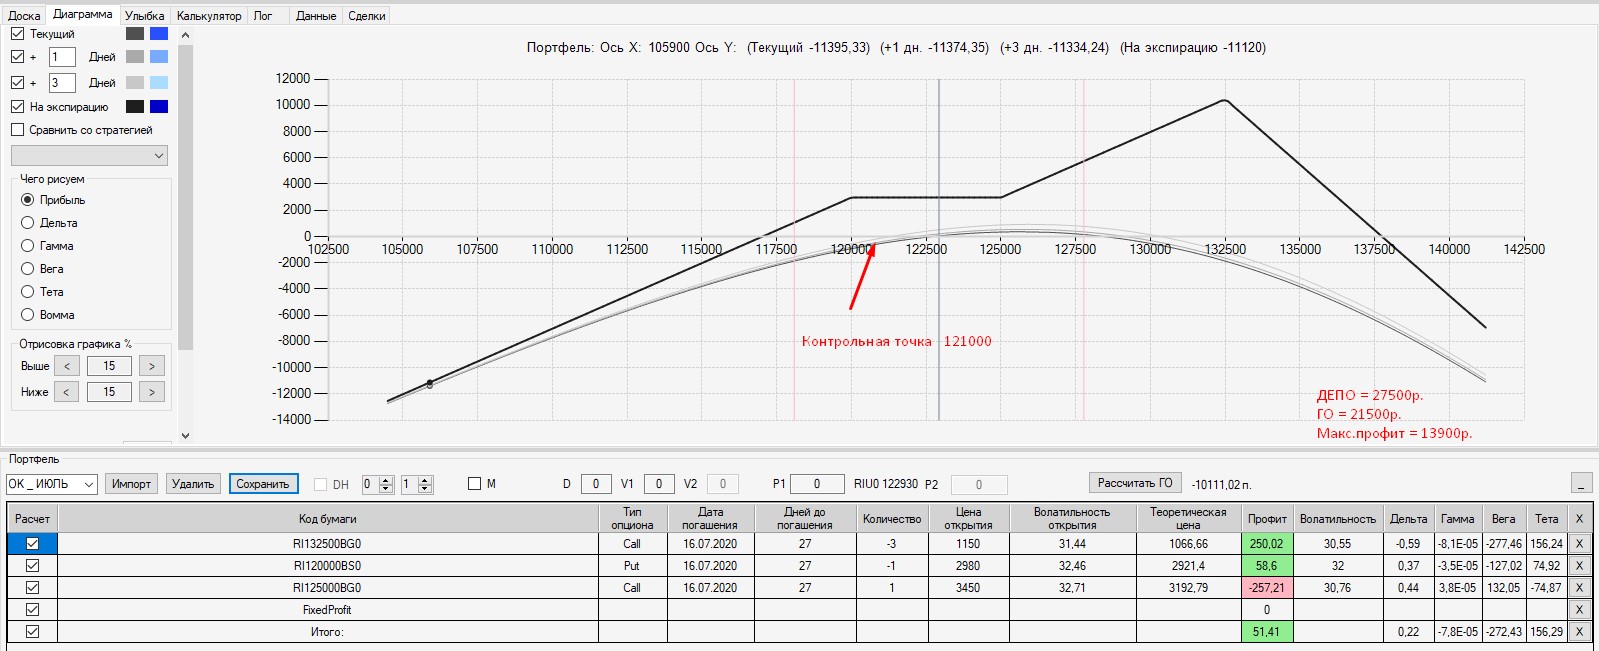
Task: Toggle the RI120000BS0 row checkbox
Action: pos(32,566)
